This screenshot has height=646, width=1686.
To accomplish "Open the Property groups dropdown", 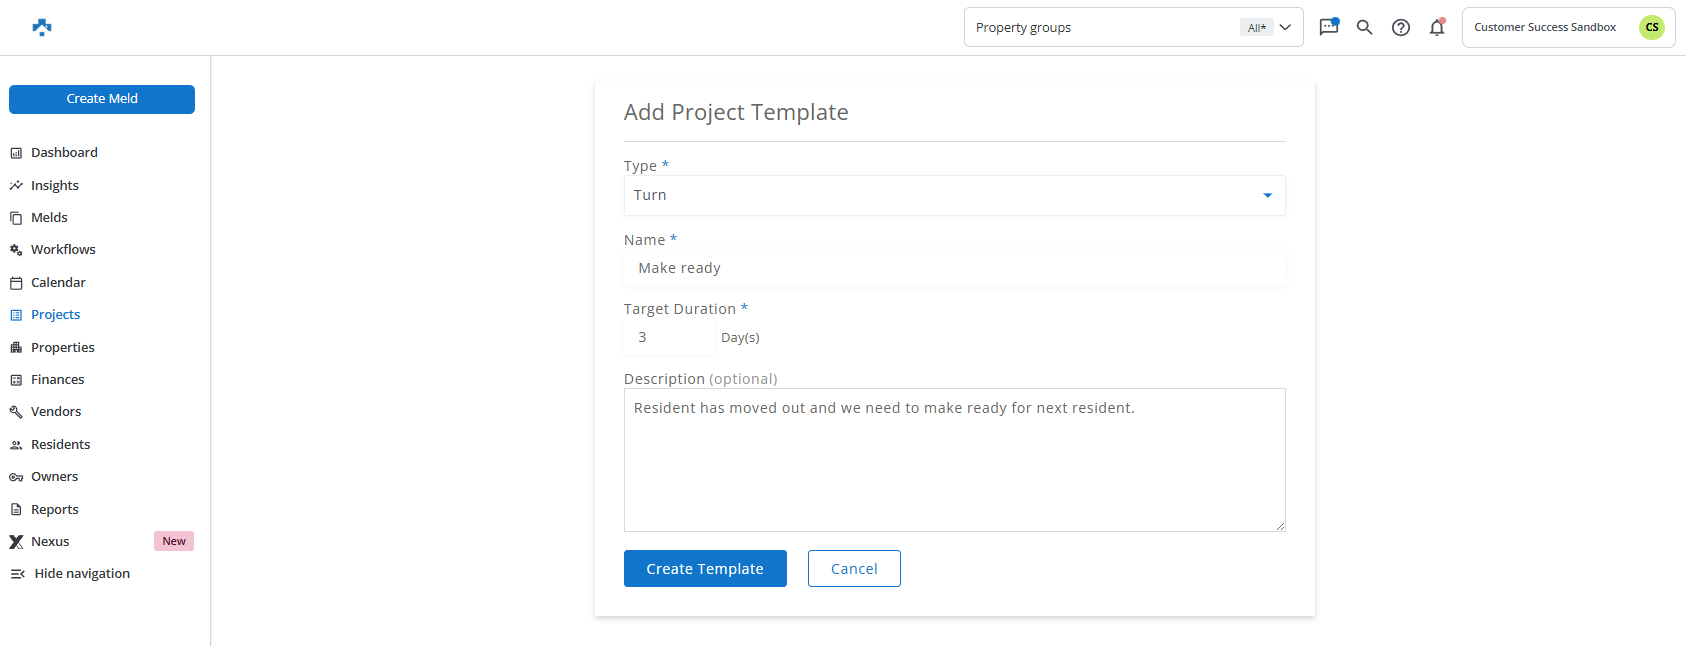I will 1132,28.
